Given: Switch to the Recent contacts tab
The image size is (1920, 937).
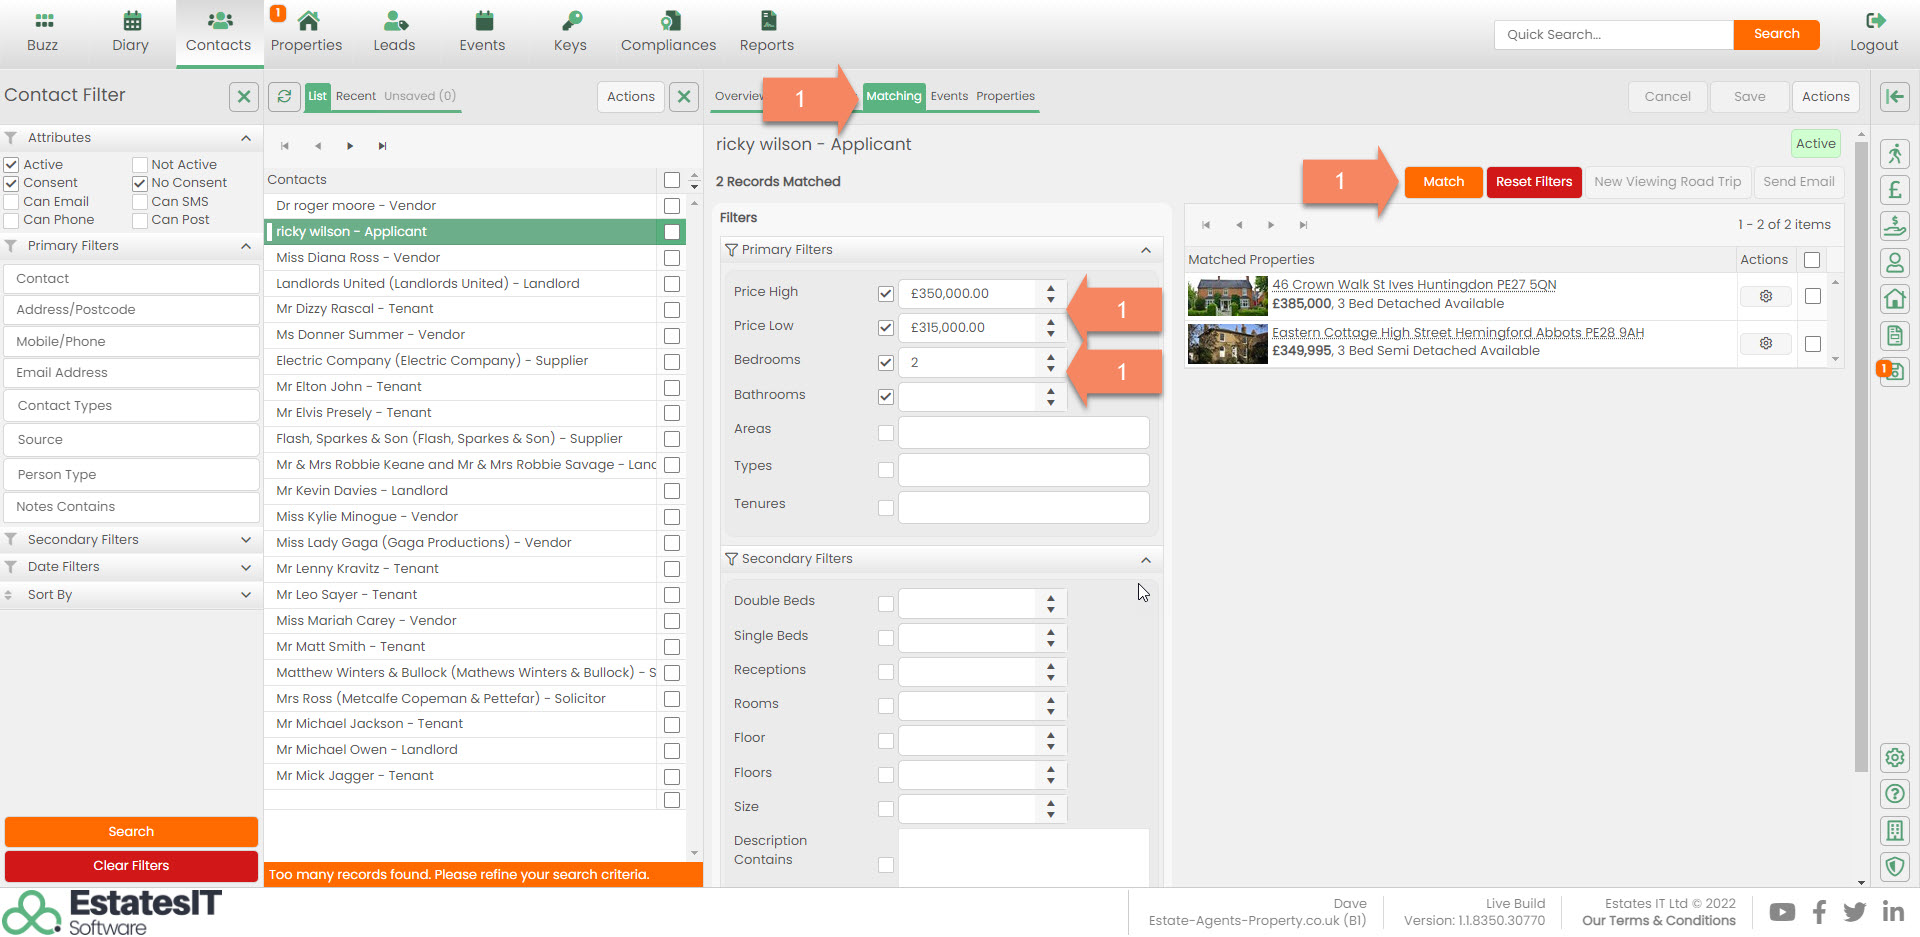Looking at the screenshot, I should (x=355, y=96).
